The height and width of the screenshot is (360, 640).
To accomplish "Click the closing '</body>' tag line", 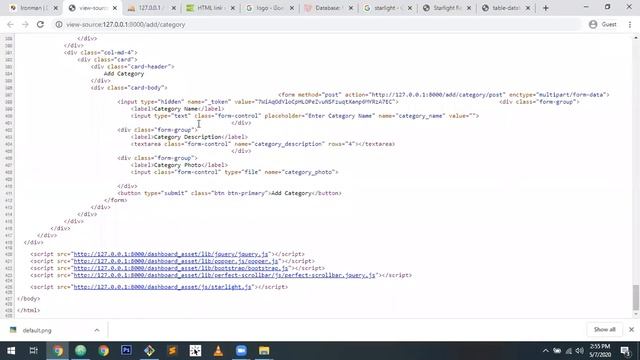I will click(x=29, y=298).
